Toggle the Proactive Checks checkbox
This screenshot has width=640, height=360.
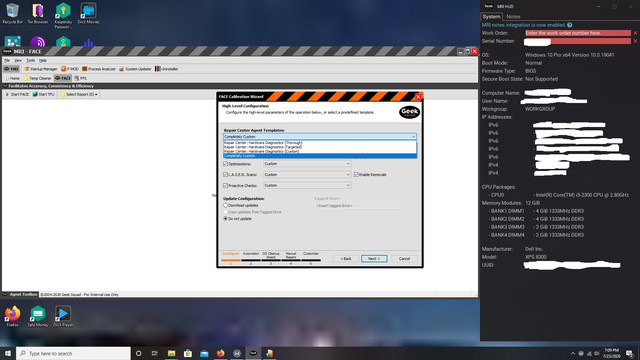coord(225,185)
